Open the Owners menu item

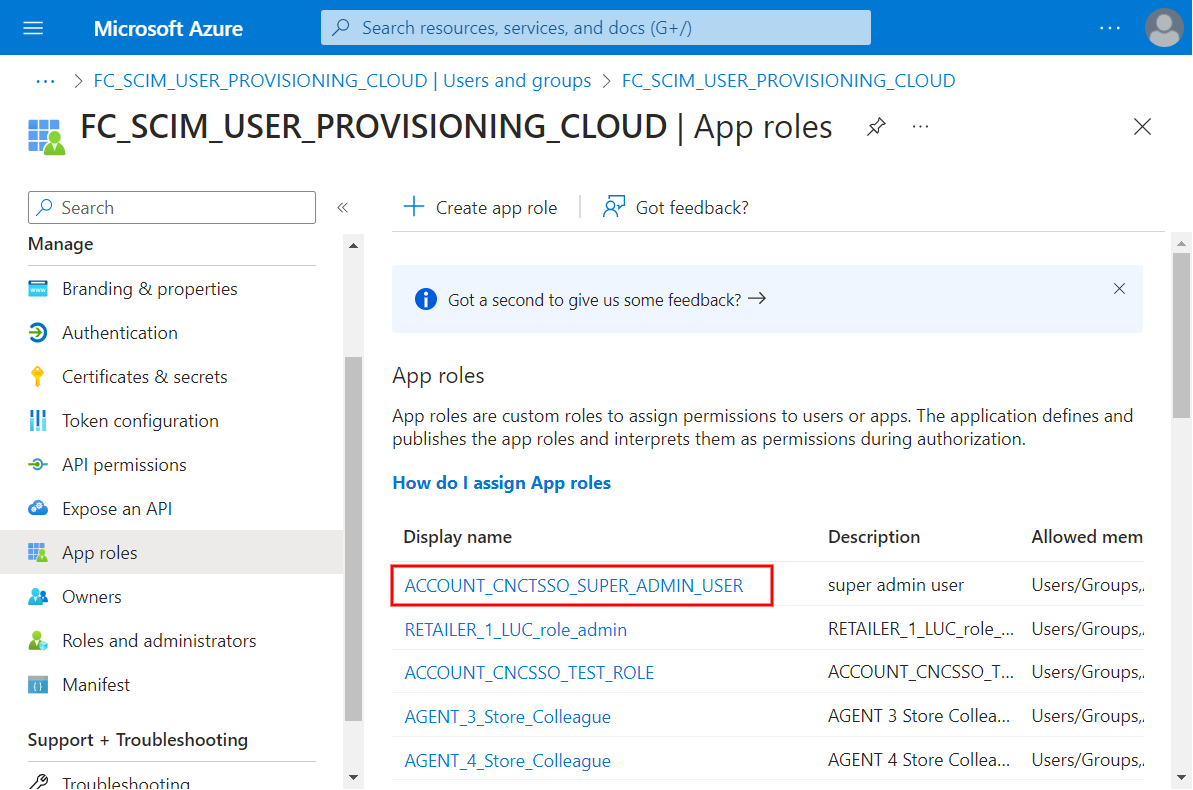point(91,597)
